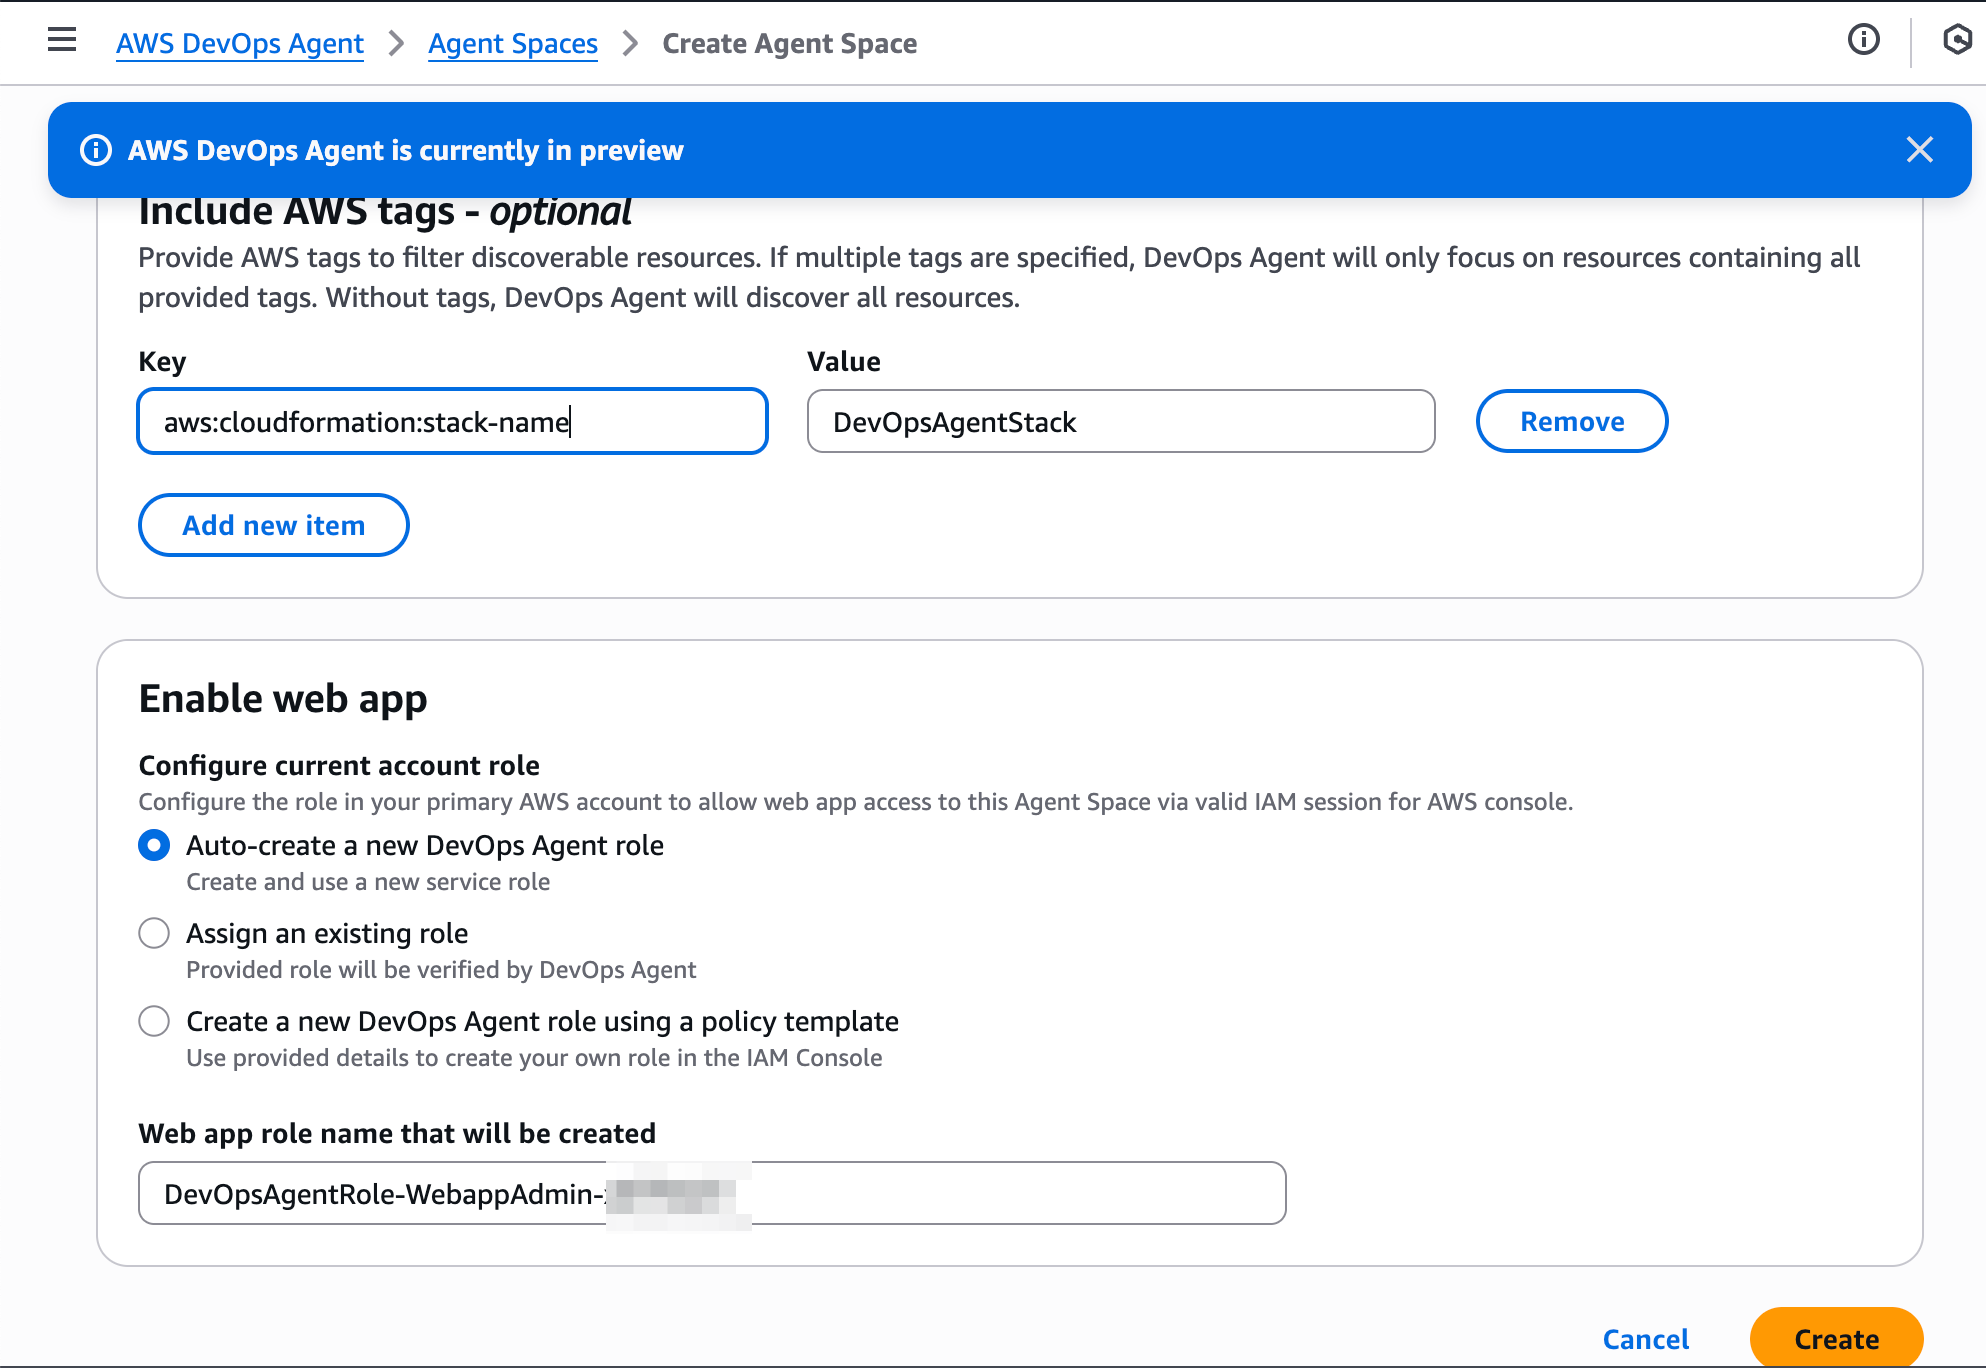Open the hexagon tools icon at top right

coord(1956,40)
